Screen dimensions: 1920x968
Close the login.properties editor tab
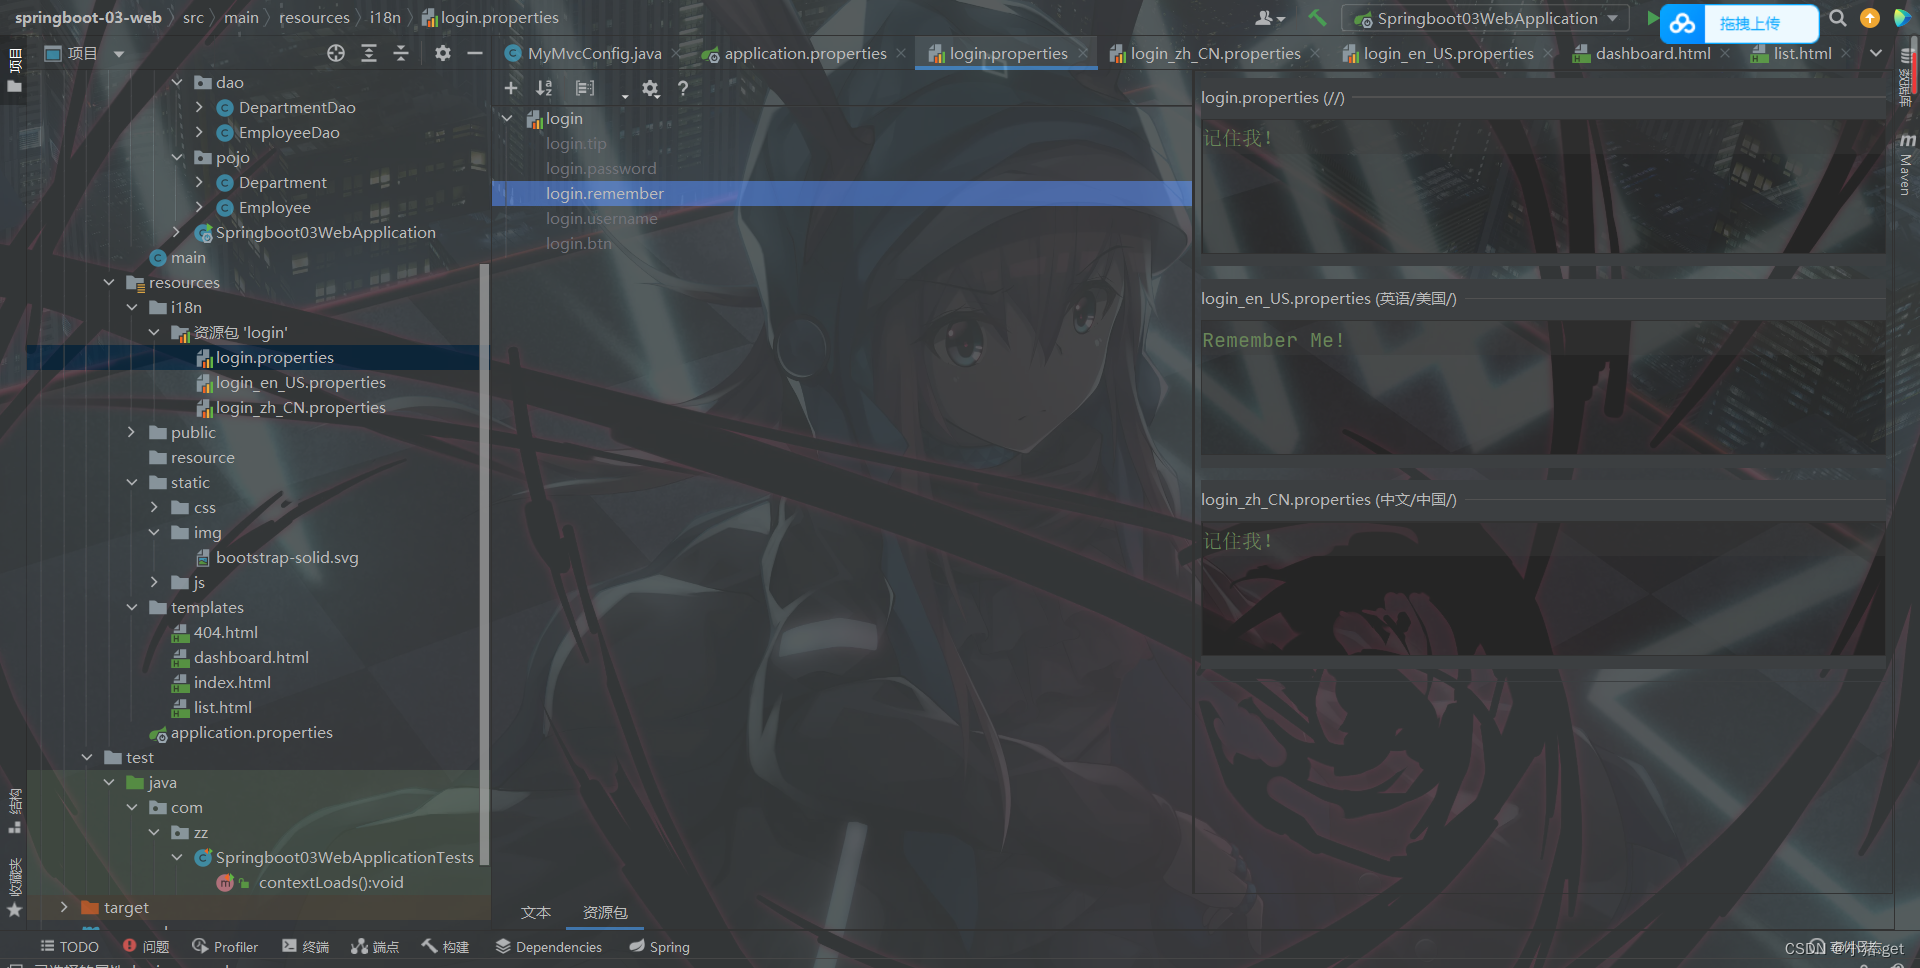[1083, 53]
